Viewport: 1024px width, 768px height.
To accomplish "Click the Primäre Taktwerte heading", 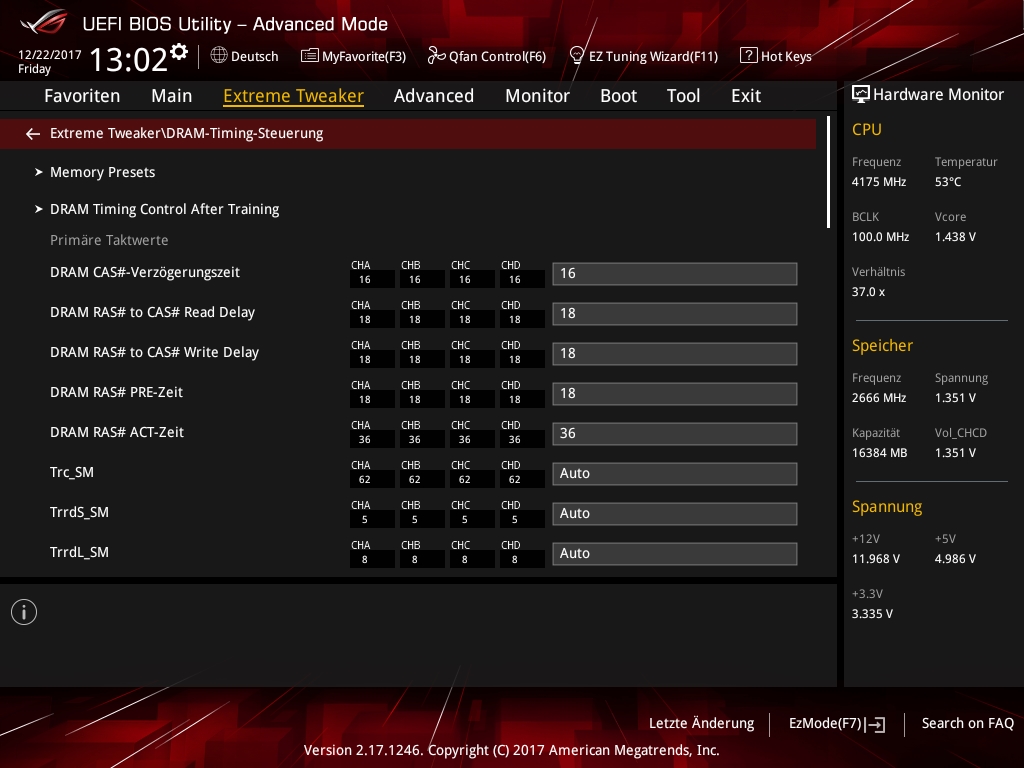I will [x=109, y=240].
